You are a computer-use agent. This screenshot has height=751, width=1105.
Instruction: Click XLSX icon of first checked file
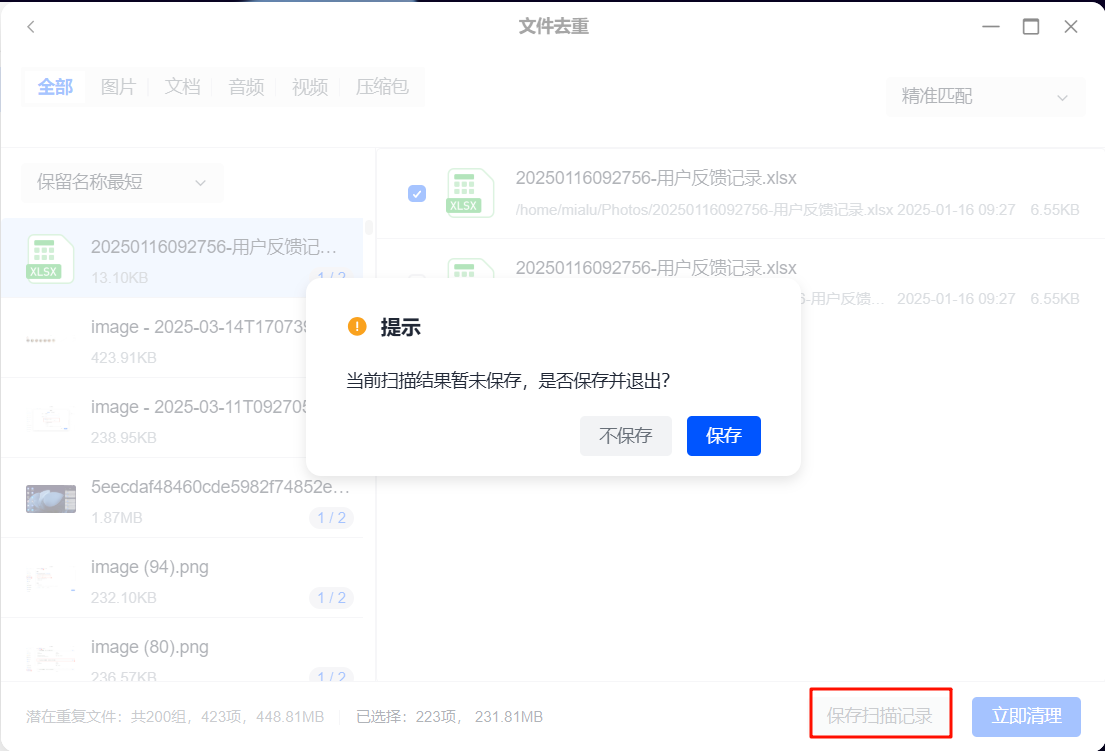point(471,193)
